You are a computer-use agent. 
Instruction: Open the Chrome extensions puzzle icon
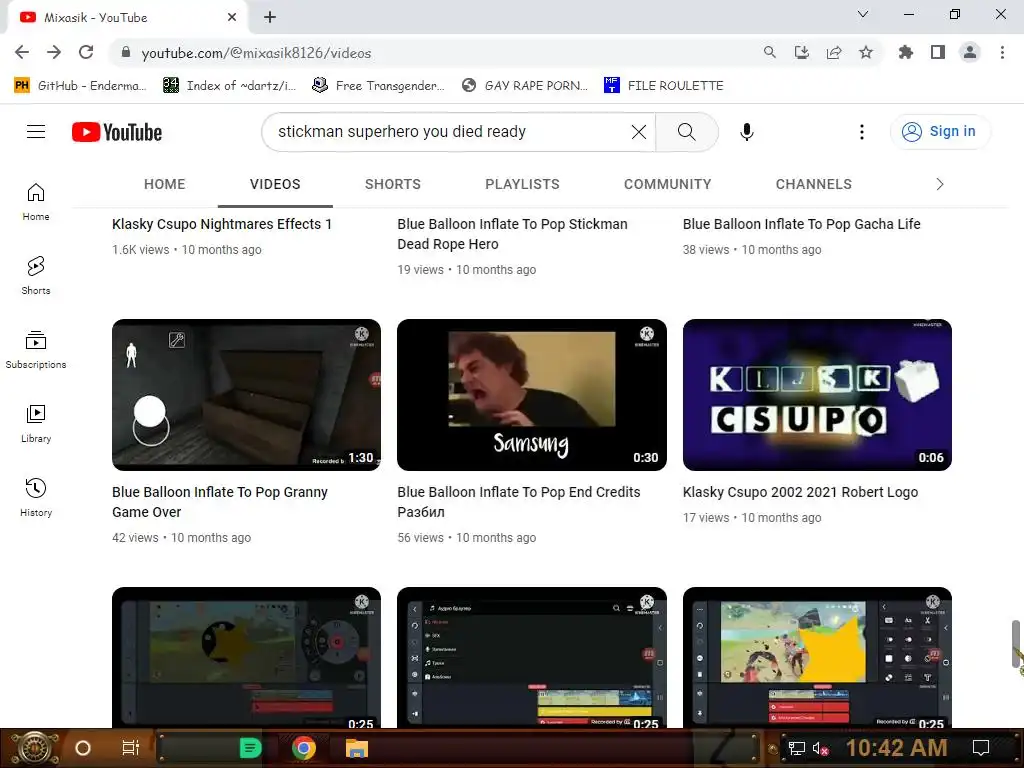(906, 52)
